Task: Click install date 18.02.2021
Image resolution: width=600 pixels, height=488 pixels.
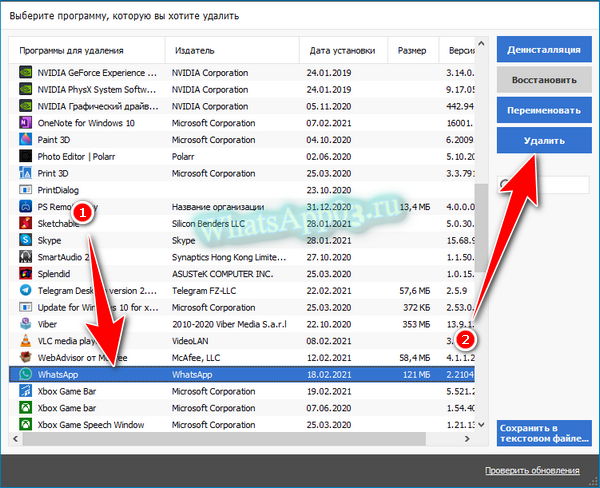Action: pos(329,374)
